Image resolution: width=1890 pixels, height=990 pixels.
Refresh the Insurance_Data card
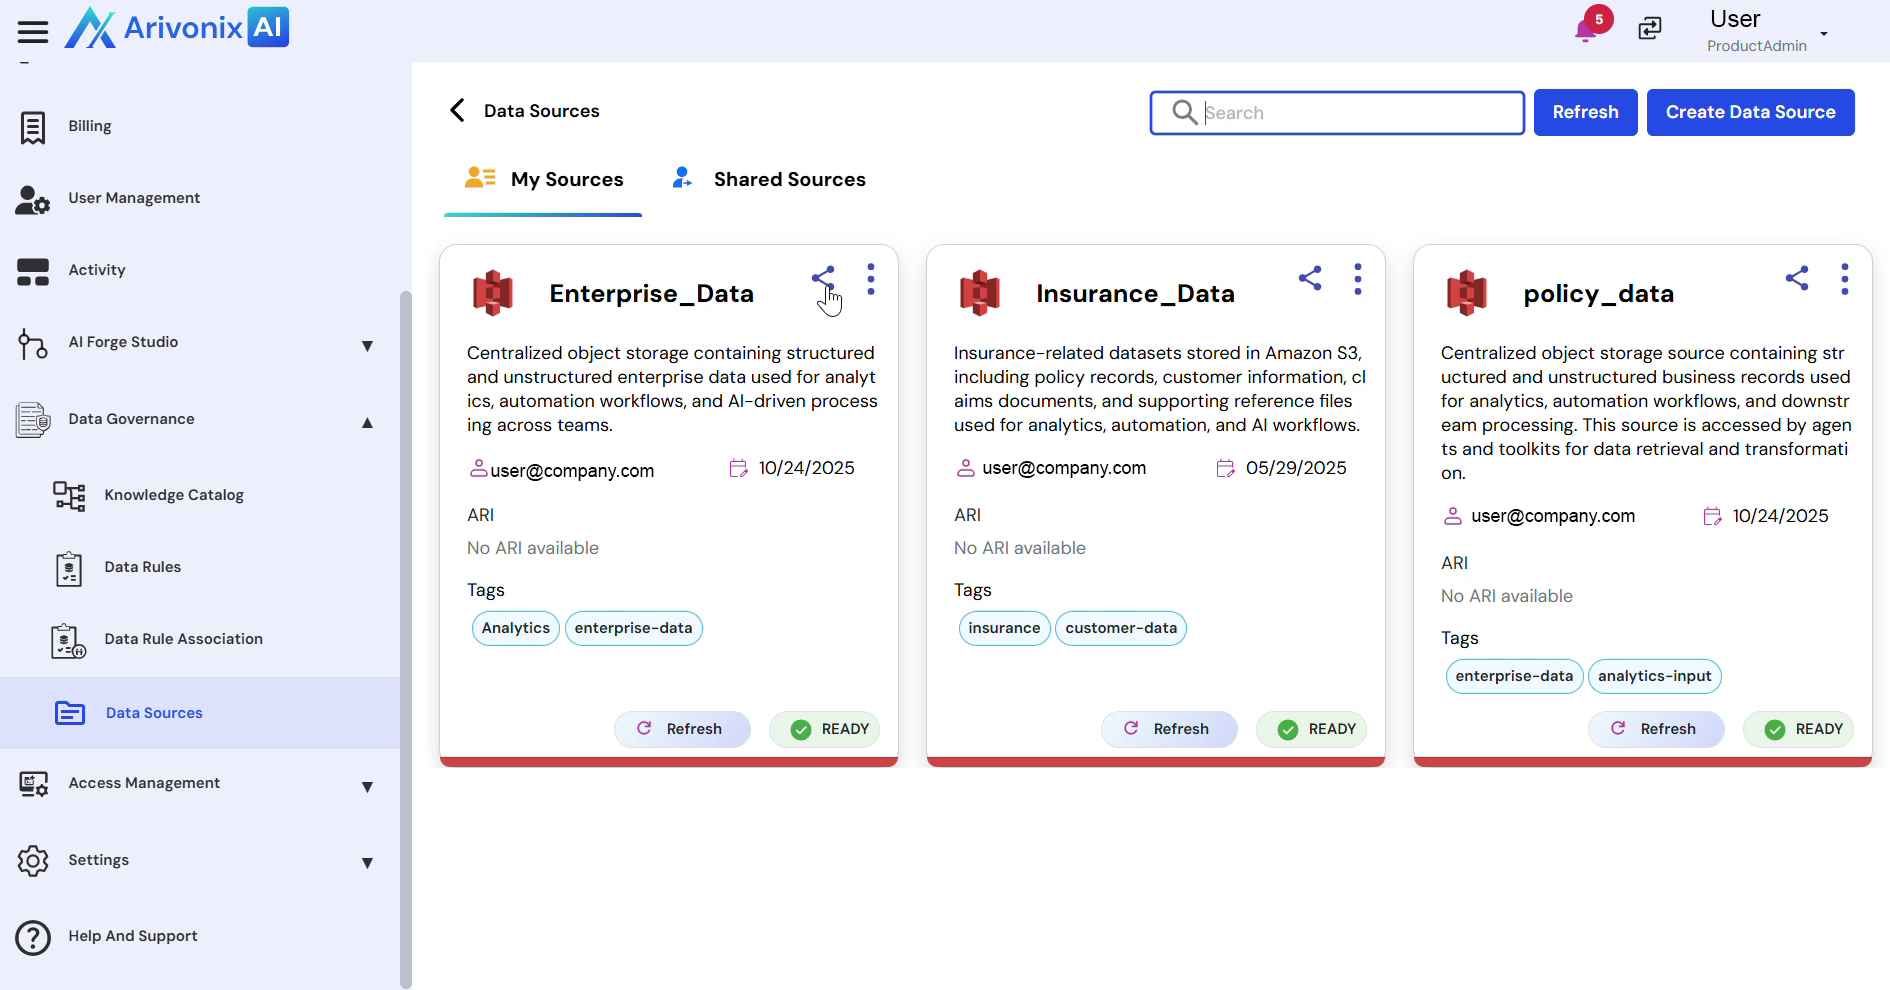[x=1168, y=729]
